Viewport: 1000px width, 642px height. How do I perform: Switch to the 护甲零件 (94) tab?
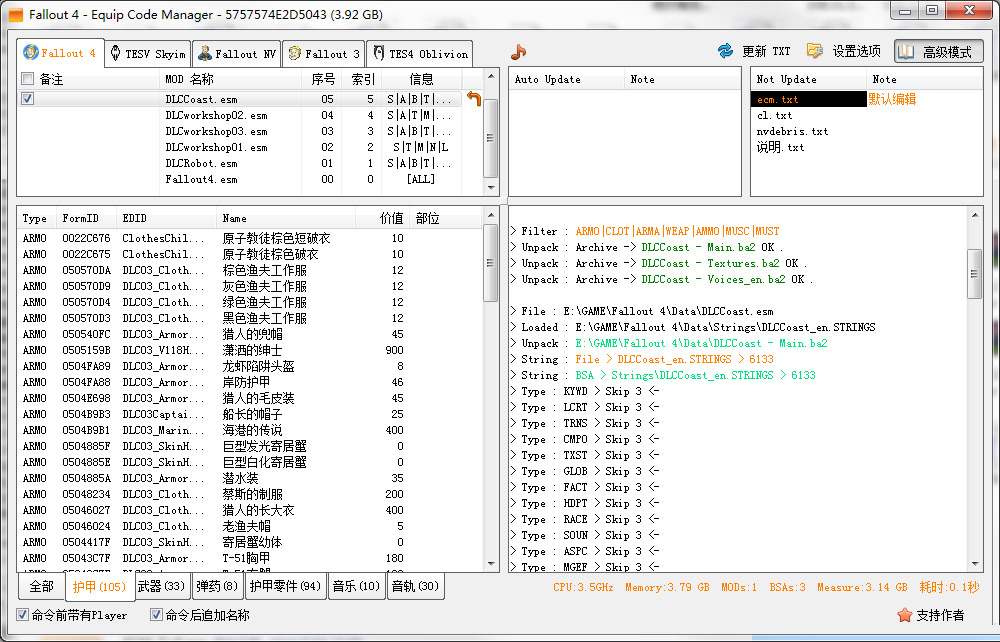click(285, 586)
